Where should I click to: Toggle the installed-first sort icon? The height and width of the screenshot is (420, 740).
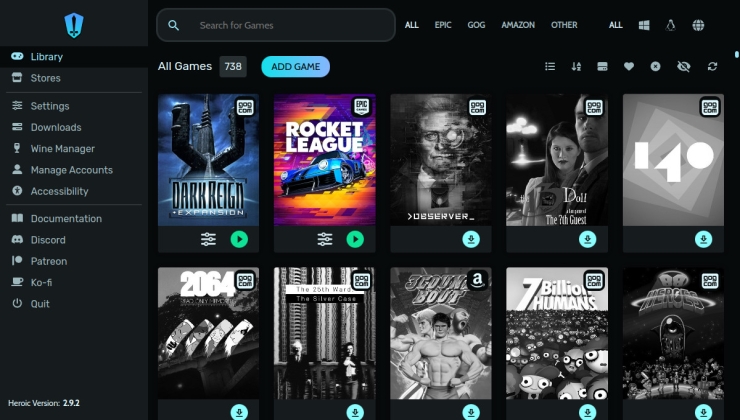602,67
